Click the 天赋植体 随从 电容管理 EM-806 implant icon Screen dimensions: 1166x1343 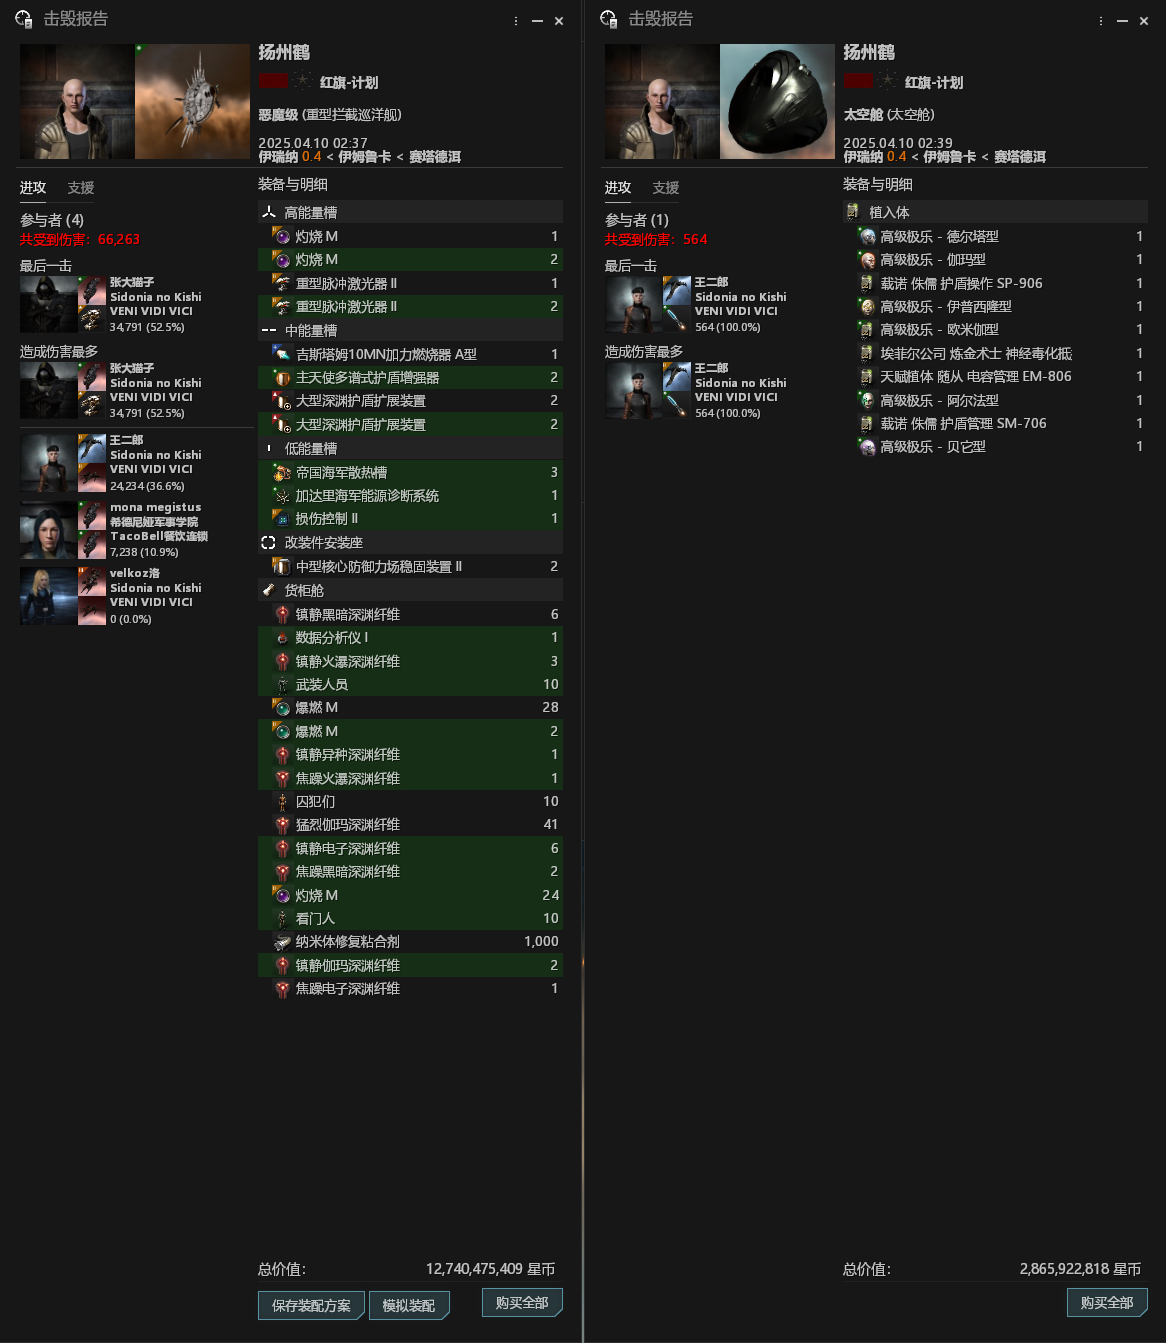click(867, 376)
